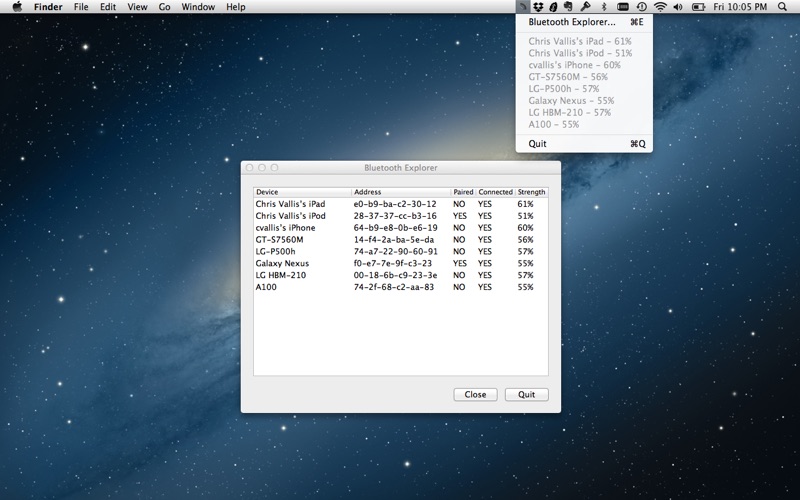800x500 pixels.
Task: Click address e0-b9-ba-c2-30-12
Action: [395, 204]
